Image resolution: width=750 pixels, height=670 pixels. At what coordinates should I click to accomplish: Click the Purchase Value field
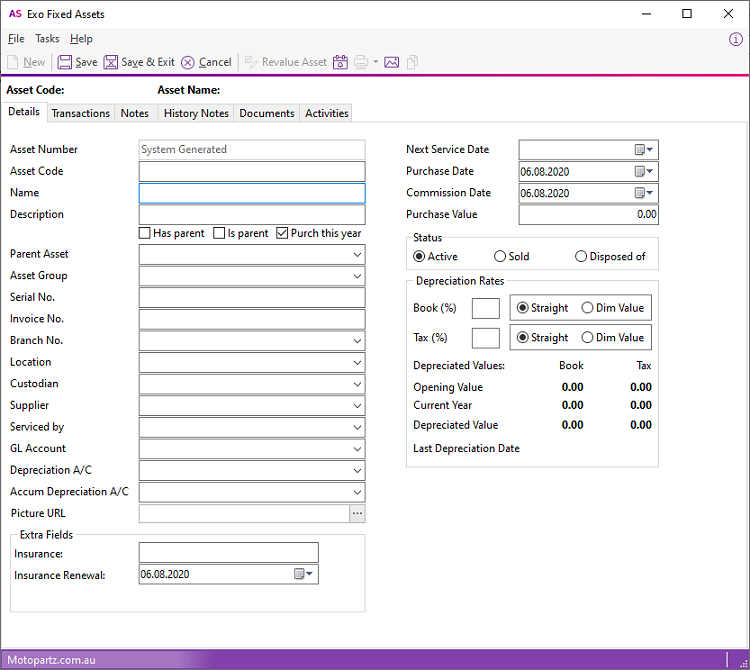pyautogui.click(x=588, y=214)
